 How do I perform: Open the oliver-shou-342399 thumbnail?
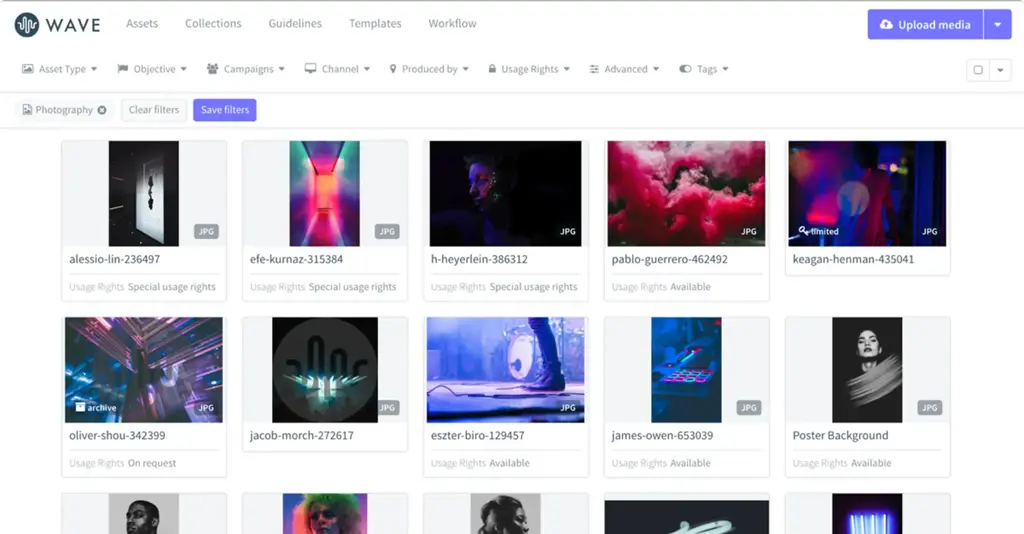tap(144, 370)
